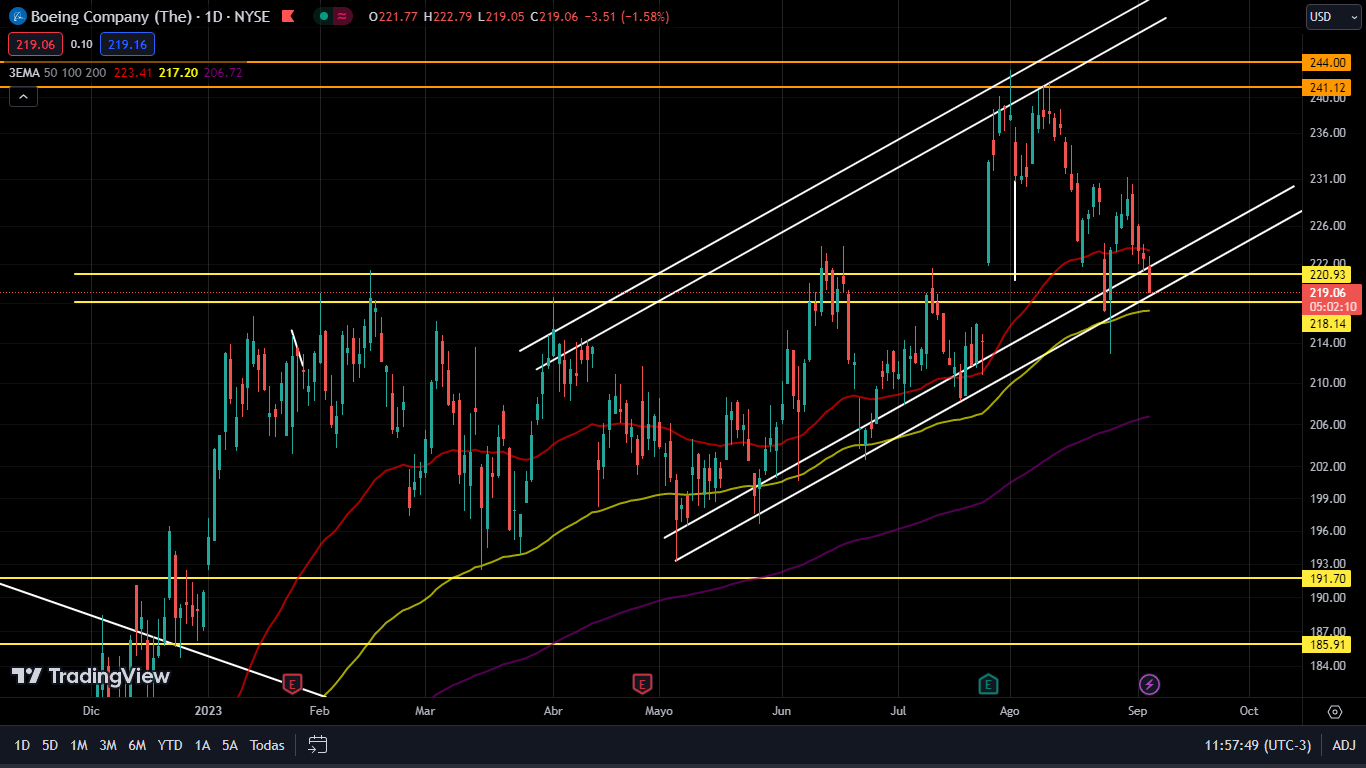Open timezone menu at 11:57:49 (UTC-3)
This screenshot has height=768, width=1366.
click(x=1257, y=745)
